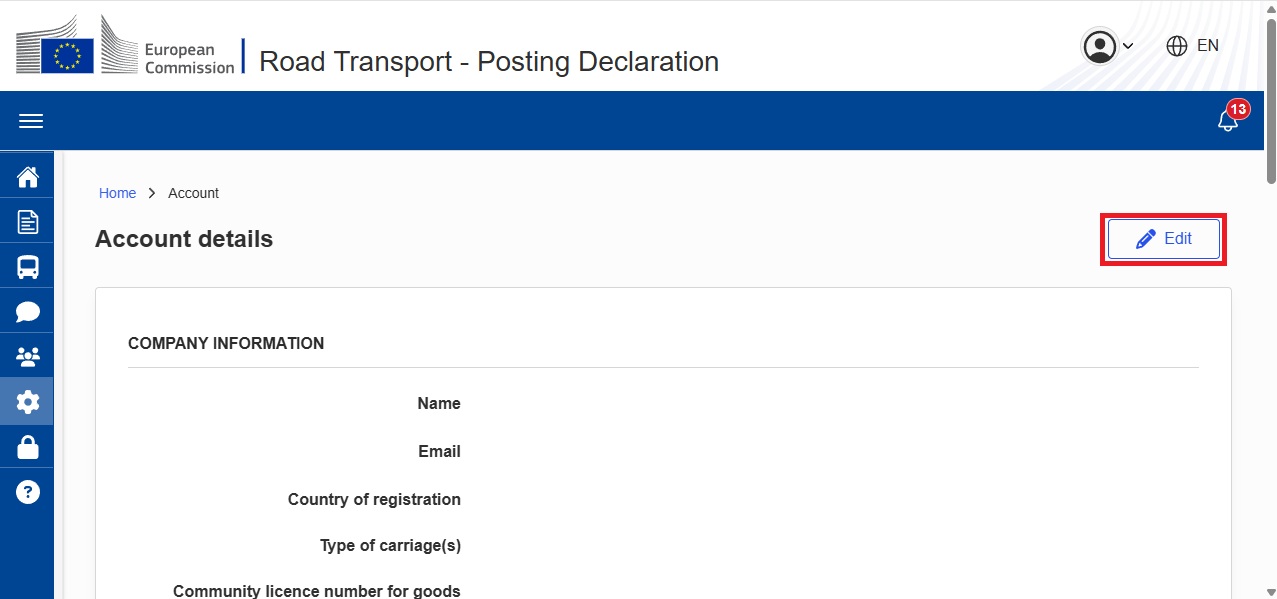Image resolution: width=1277 pixels, height=599 pixels.
Task: Click the Edit account button
Action: (1164, 239)
